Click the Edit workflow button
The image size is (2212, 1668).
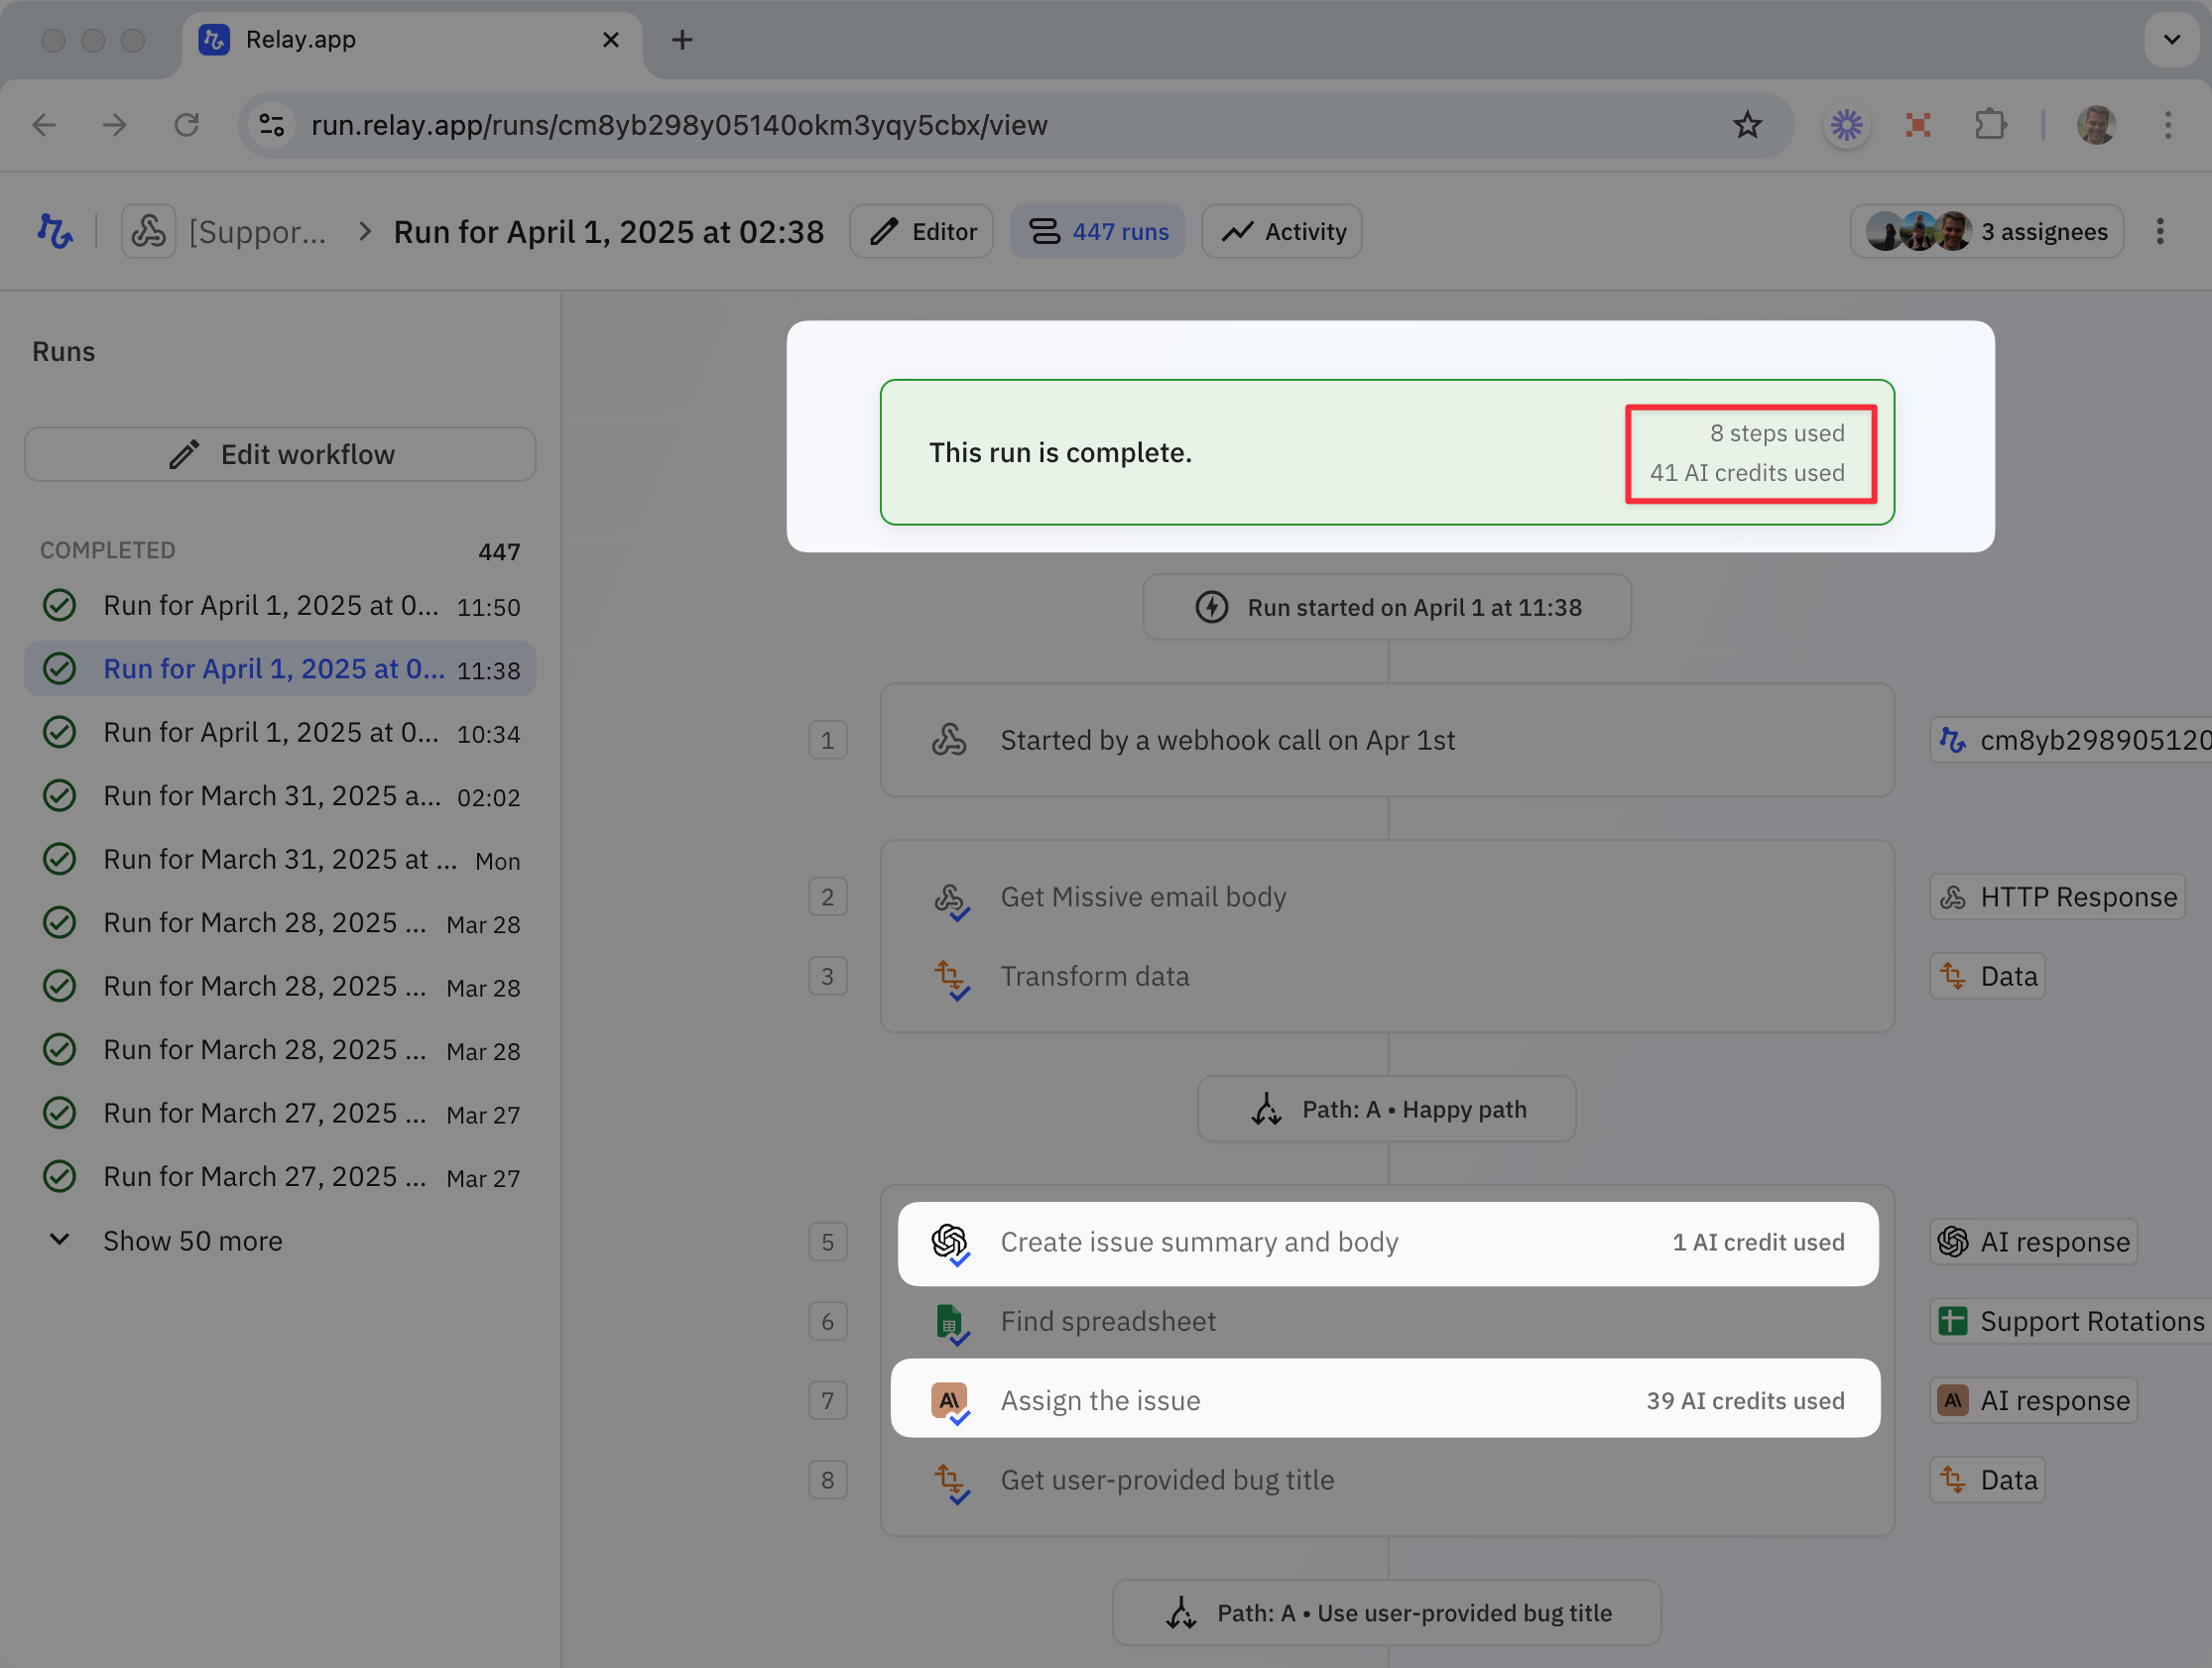280,455
